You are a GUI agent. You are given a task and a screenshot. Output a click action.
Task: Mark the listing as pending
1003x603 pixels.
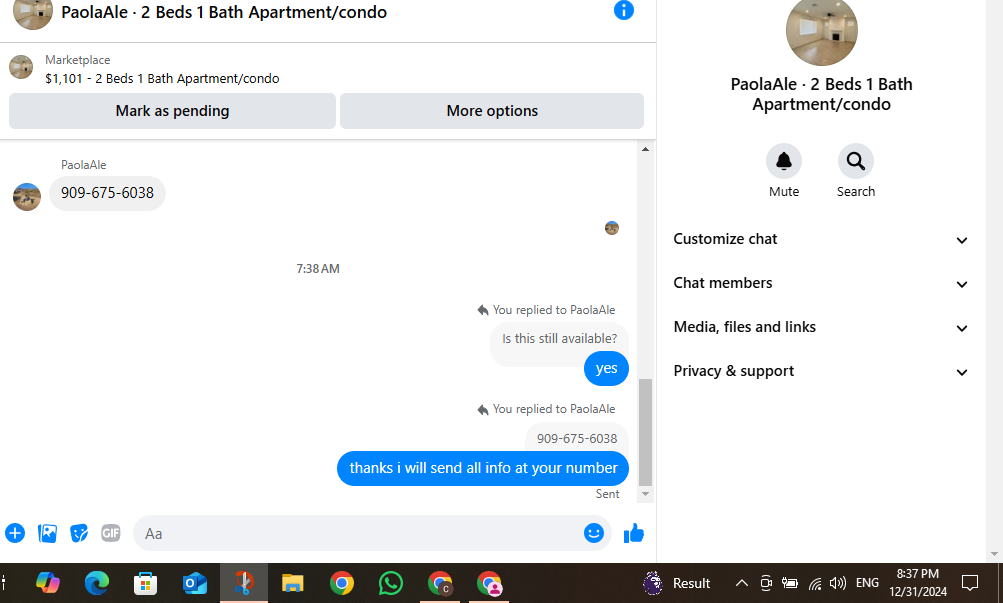point(172,111)
